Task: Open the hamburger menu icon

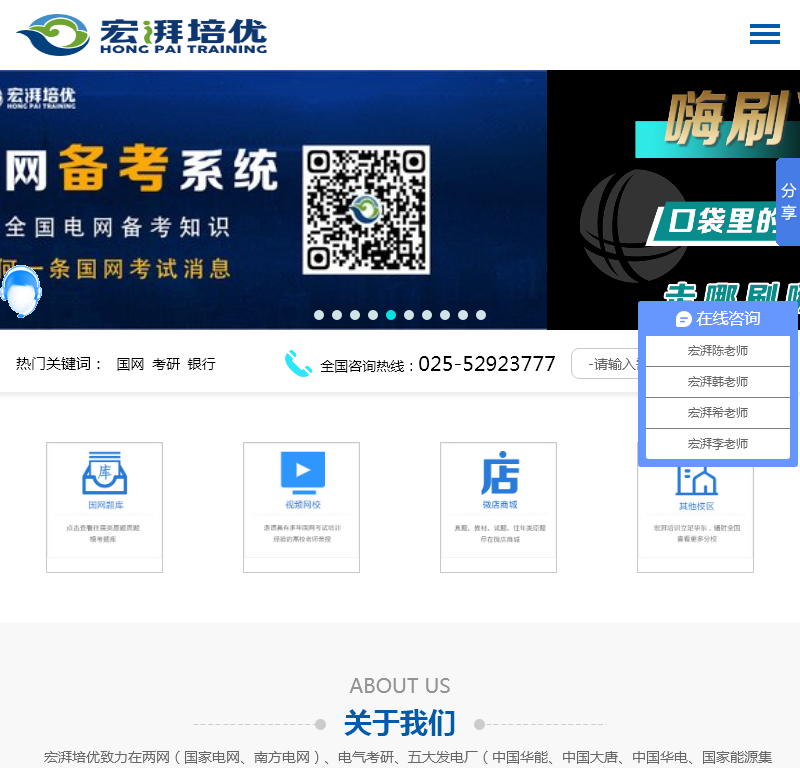Action: pos(764,34)
